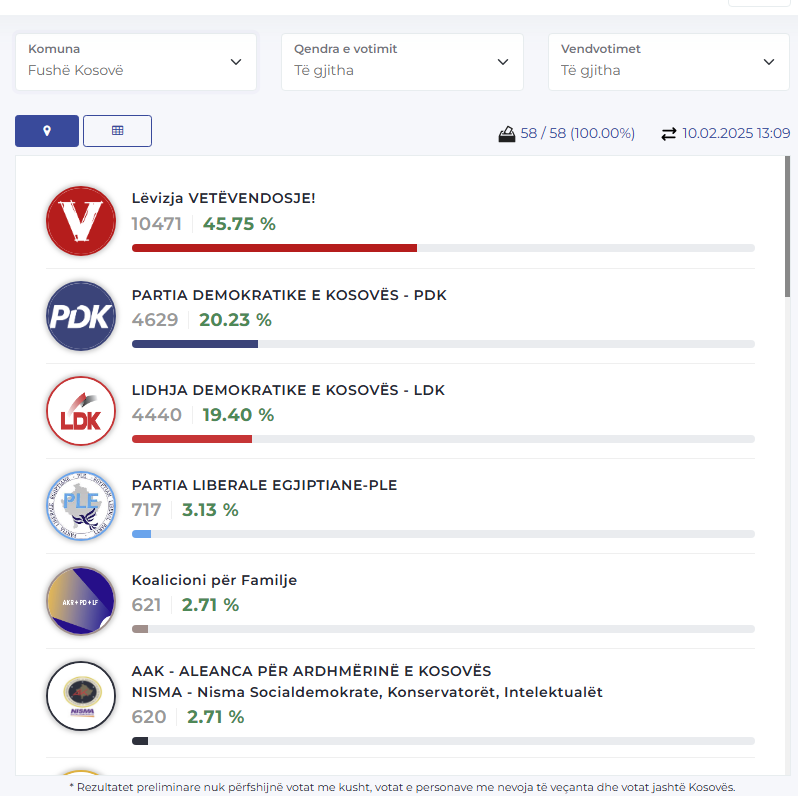
Task: Click the Lëvizja VETËVENDOSJE party logo
Action: point(81,221)
